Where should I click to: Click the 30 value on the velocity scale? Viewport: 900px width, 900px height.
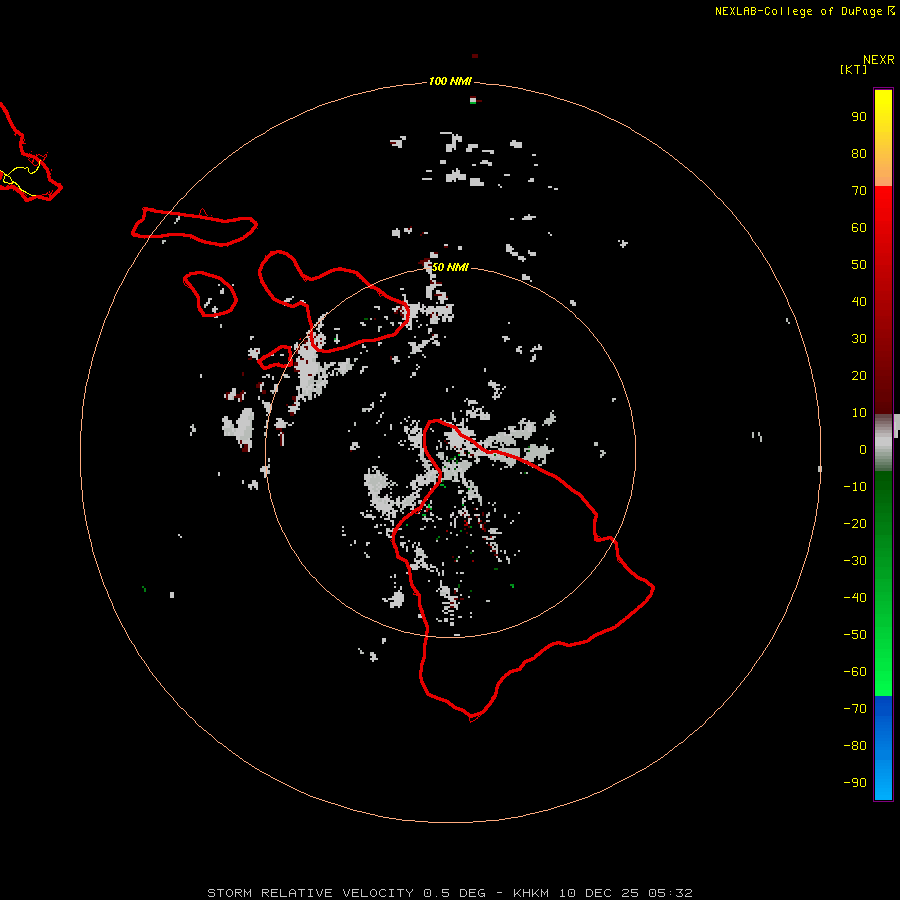click(x=859, y=339)
